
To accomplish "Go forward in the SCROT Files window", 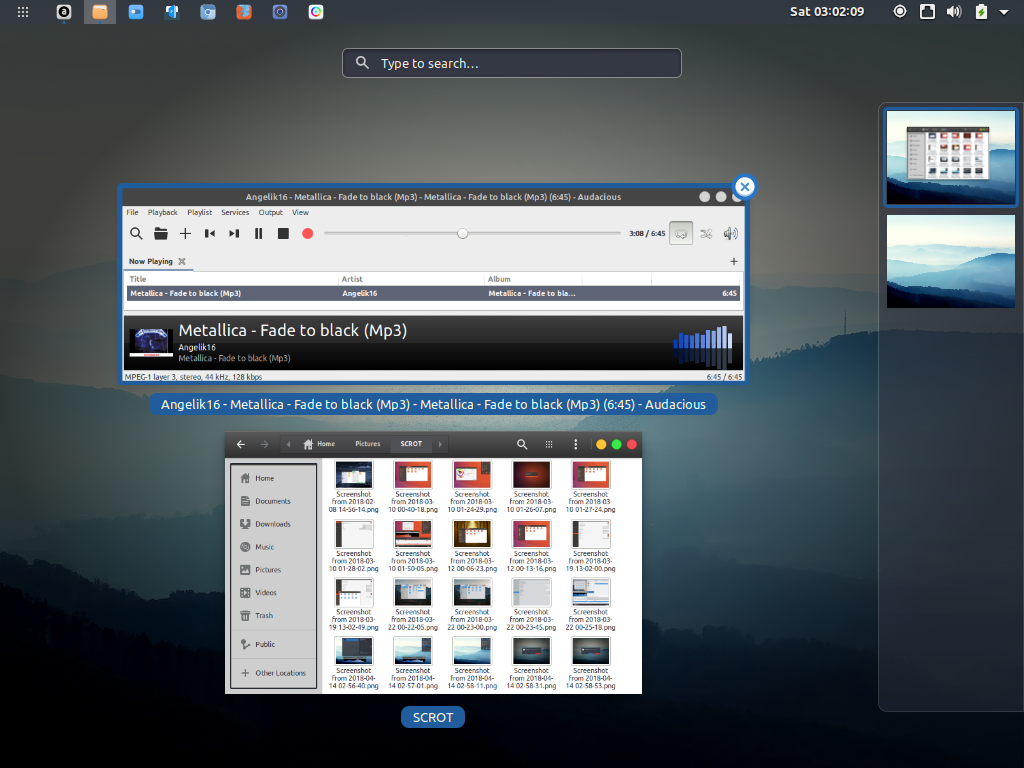I will point(264,444).
